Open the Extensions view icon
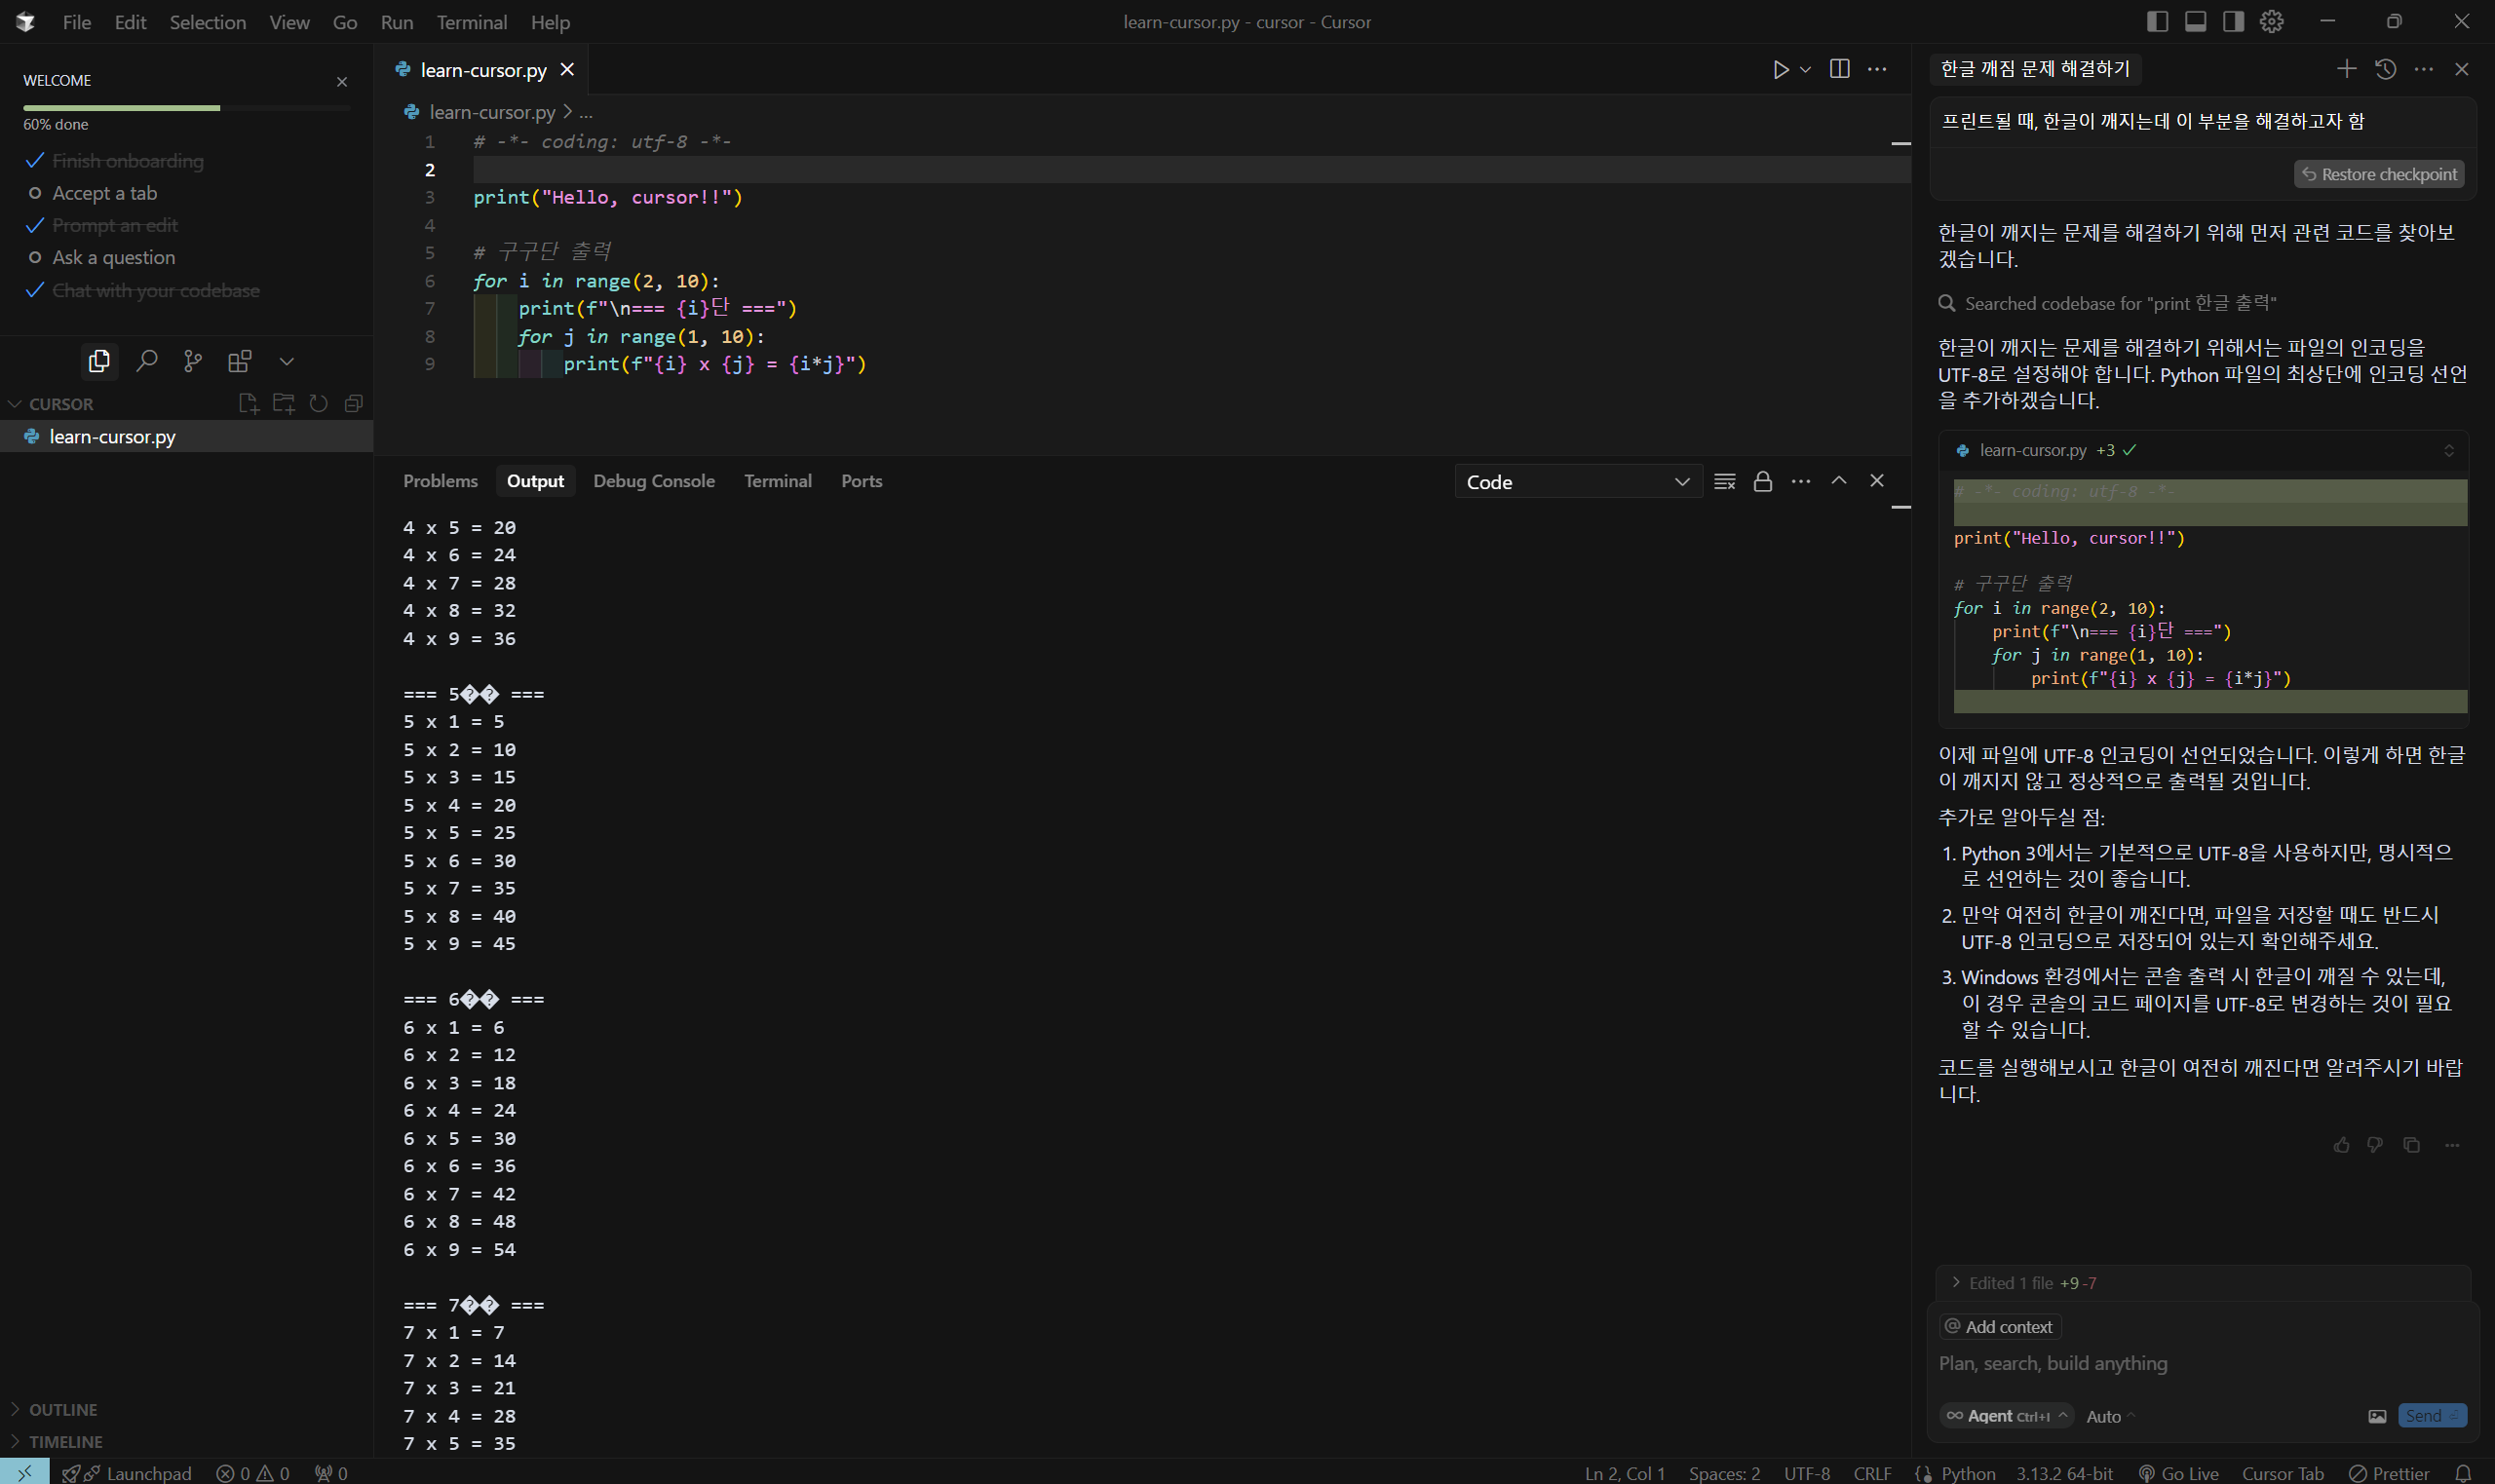Viewport: 2495px width, 1484px height. tap(239, 361)
